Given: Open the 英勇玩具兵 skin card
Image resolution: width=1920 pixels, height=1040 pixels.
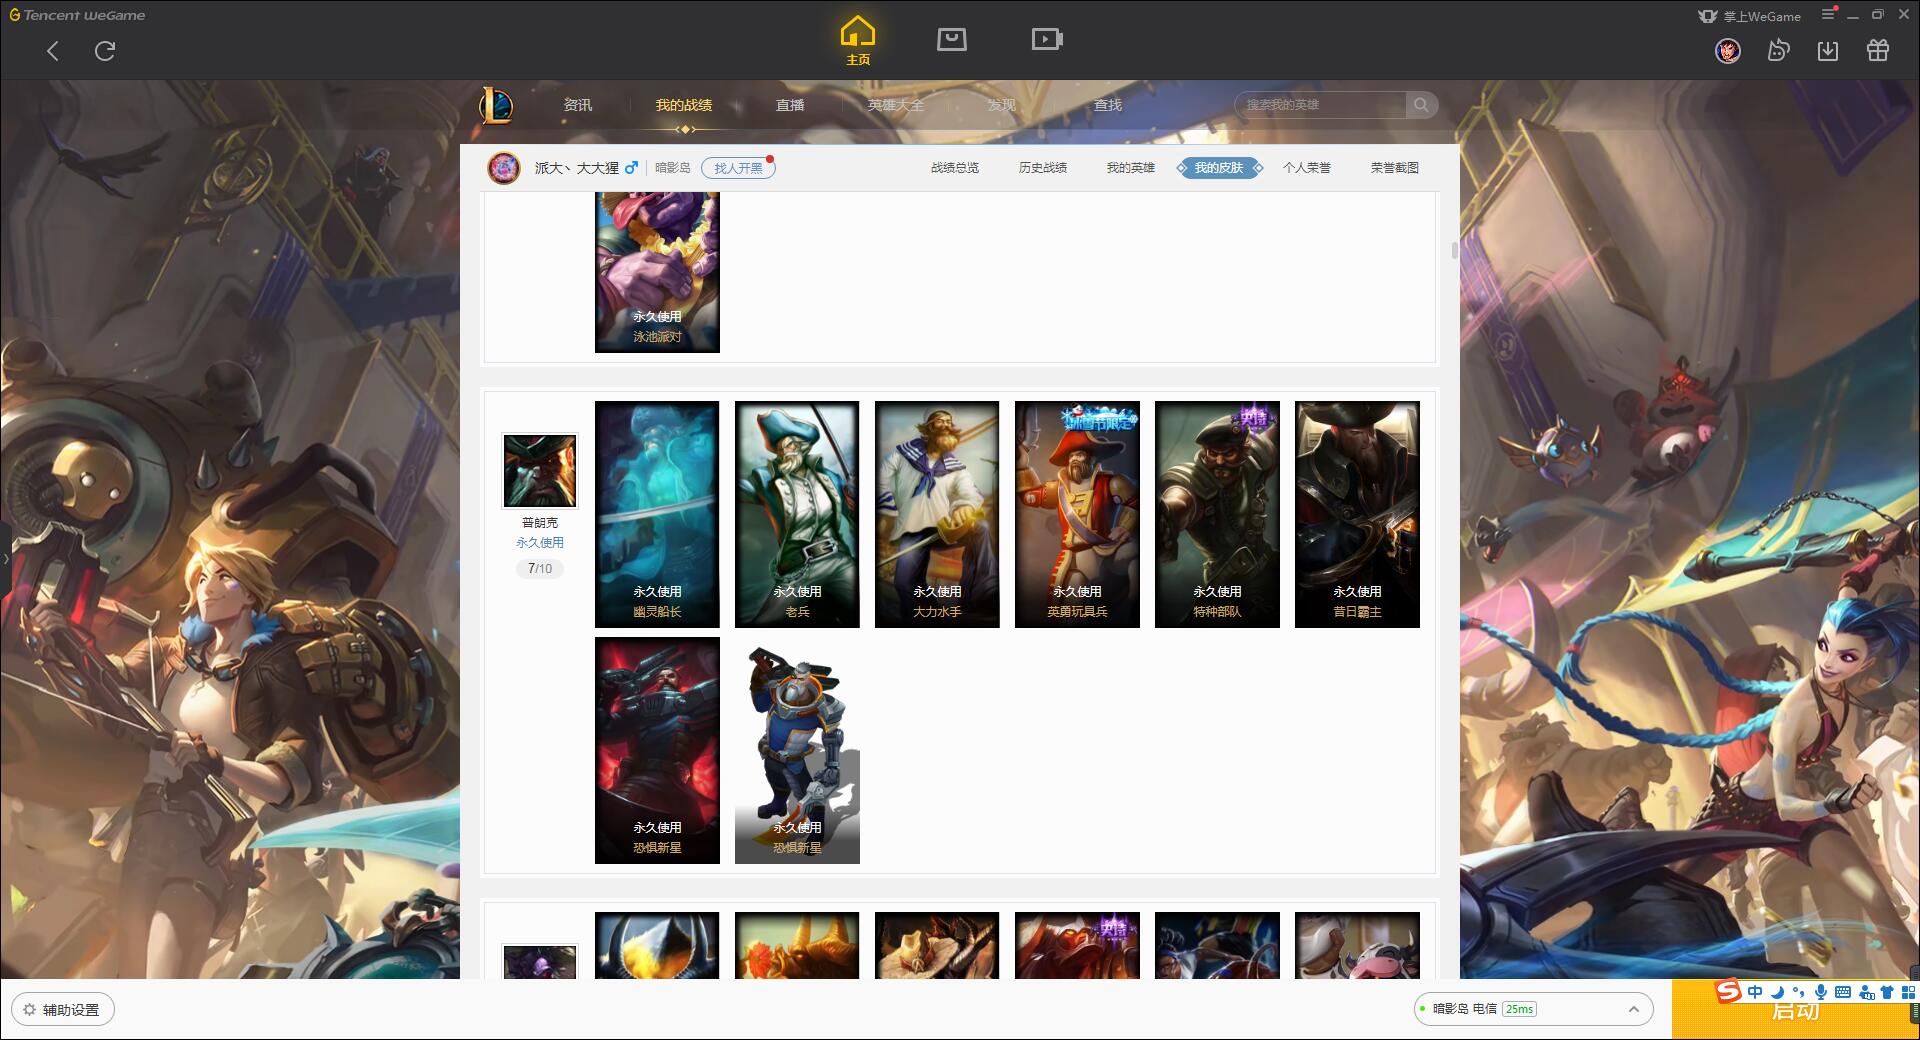Looking at the screenshot, I should pos(1077,514).
